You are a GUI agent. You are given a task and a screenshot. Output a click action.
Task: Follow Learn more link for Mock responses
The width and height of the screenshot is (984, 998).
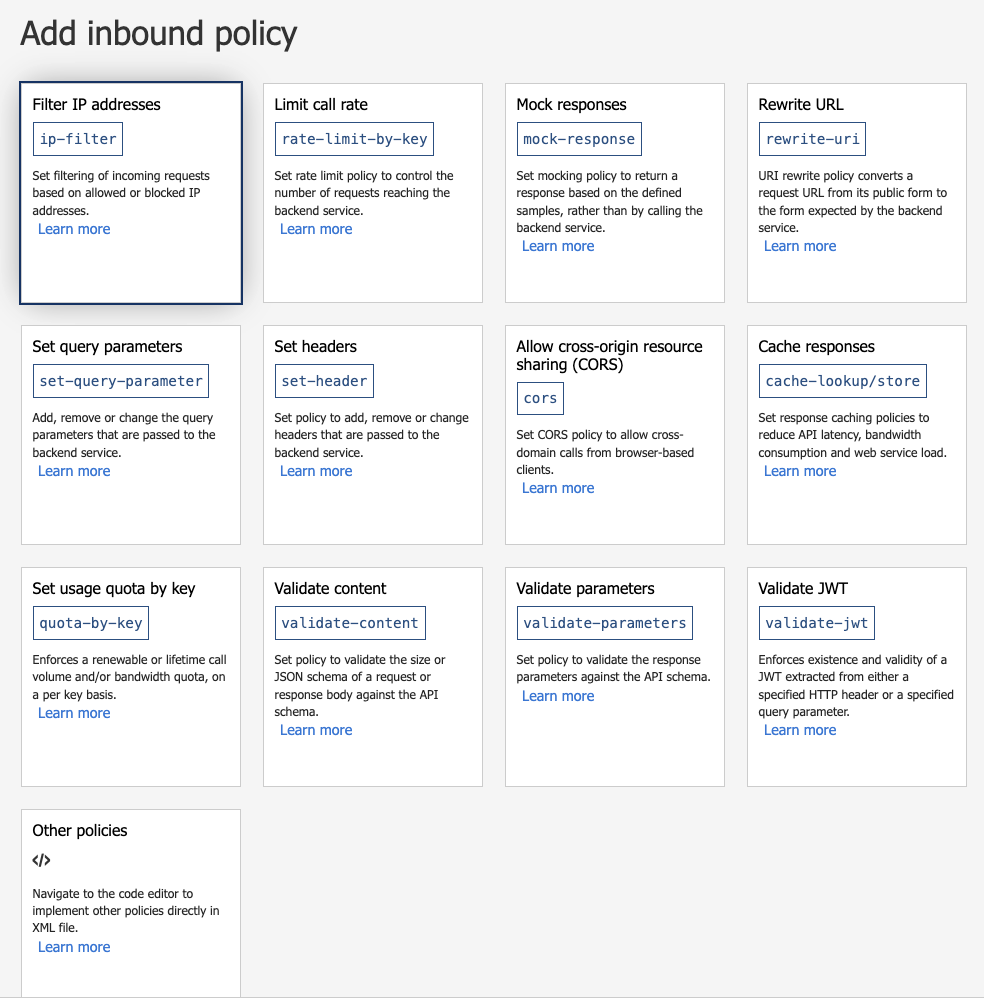point(558,246)
